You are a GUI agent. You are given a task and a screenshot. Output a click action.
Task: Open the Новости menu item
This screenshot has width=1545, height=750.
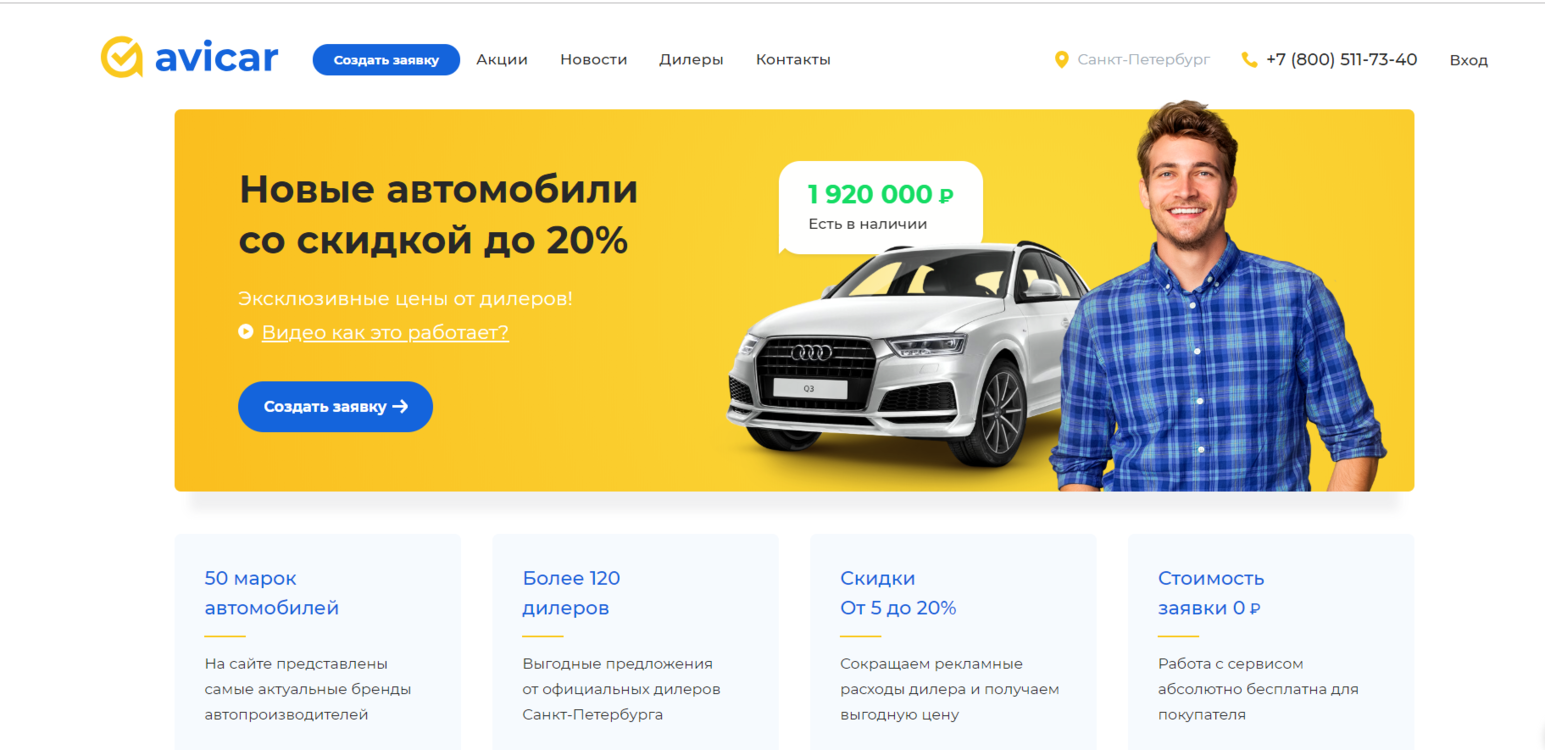click(x=594, y=60)
